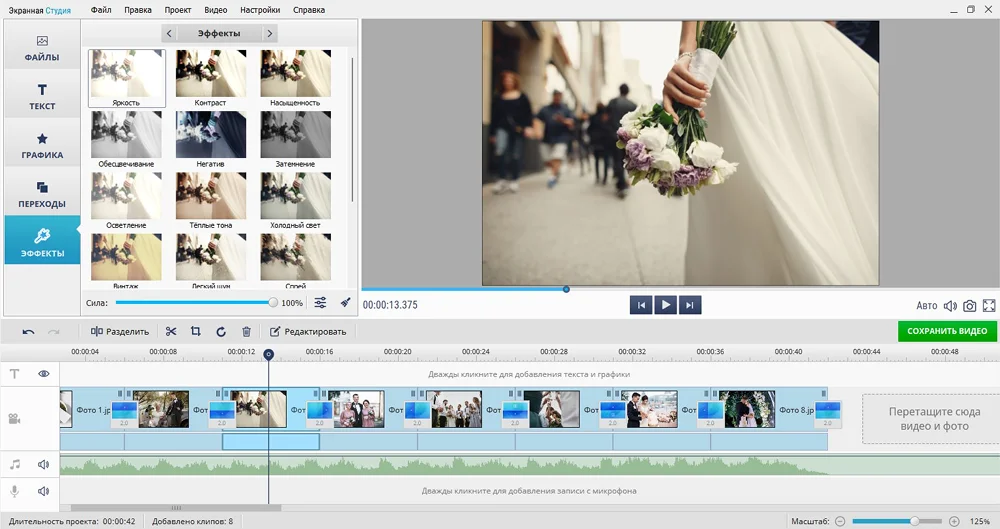
Task: Toggle text track visibility eye
Action: click(x=44, y=374)
